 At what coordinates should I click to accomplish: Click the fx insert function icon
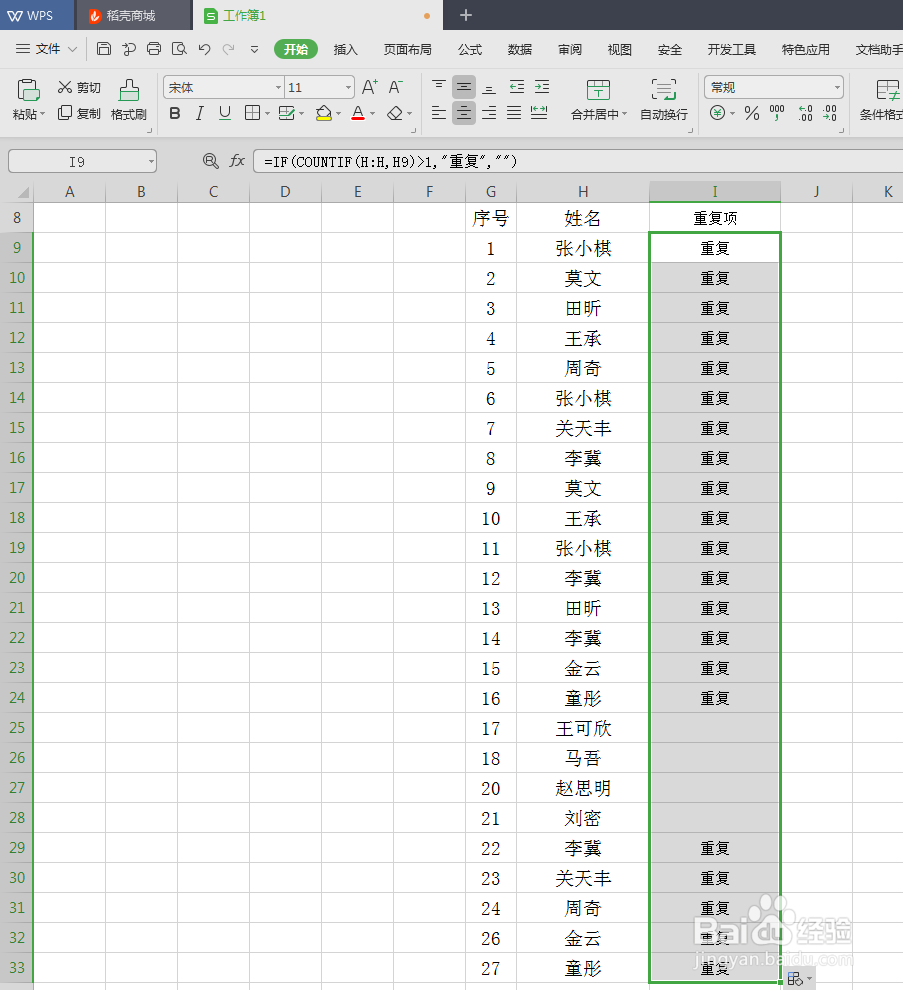(x=237, y=161)
